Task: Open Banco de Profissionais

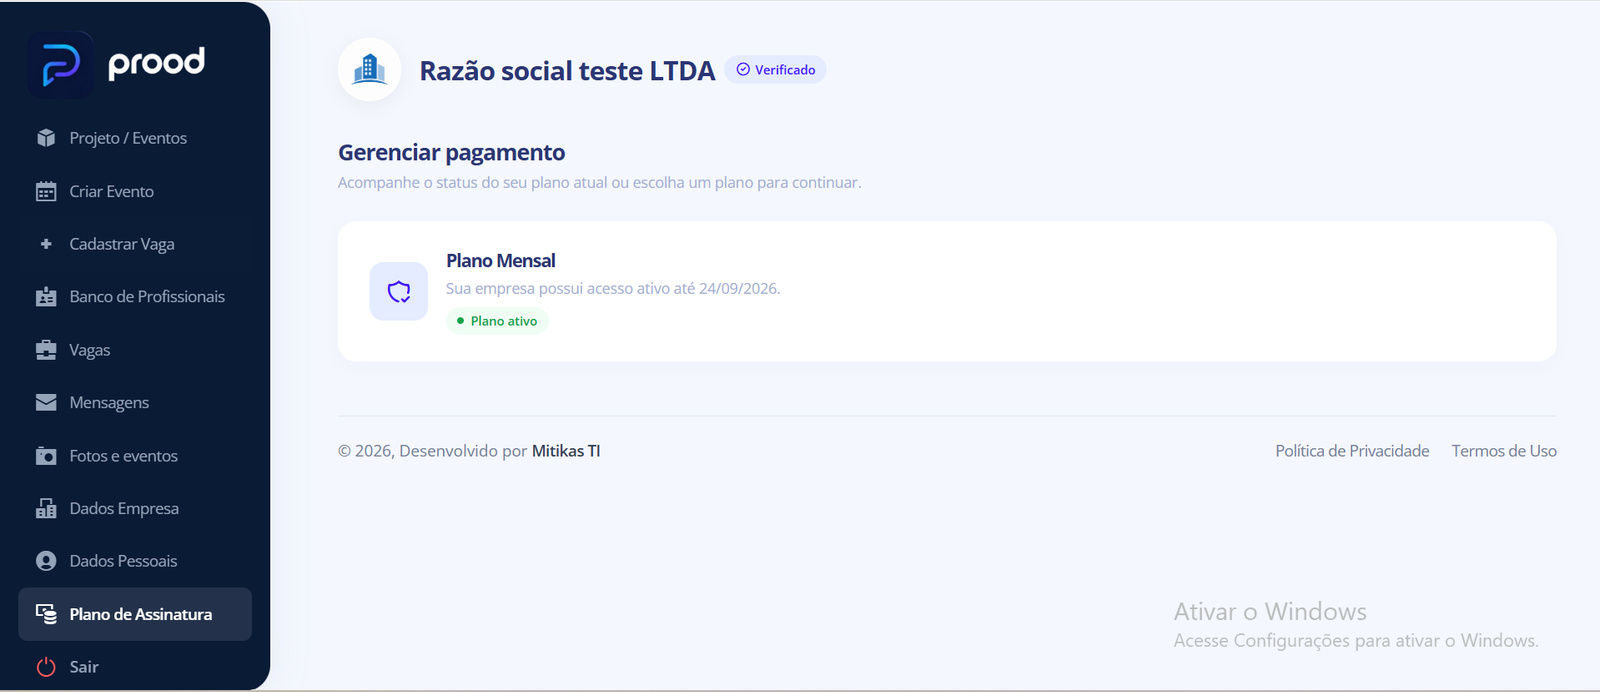Action: click(147, 297)
